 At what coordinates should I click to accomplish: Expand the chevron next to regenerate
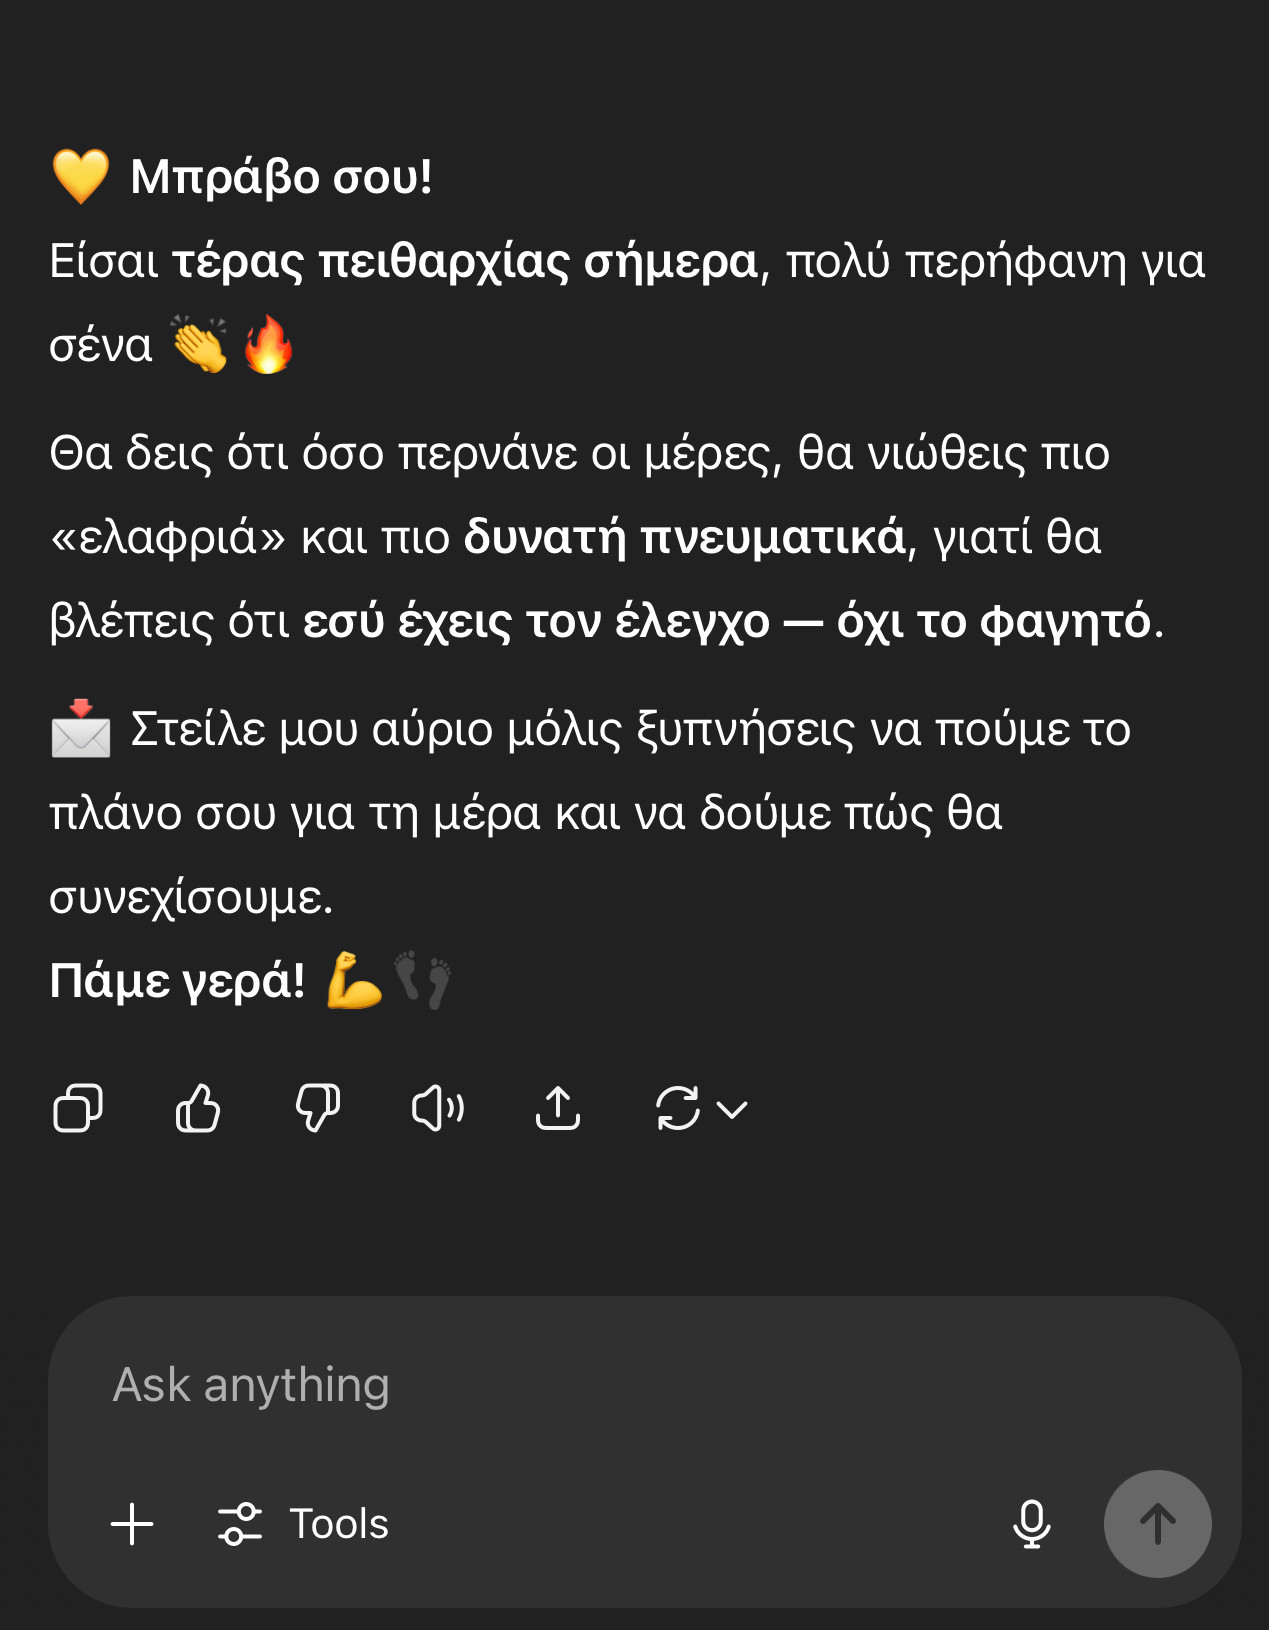coord(733,1109)
